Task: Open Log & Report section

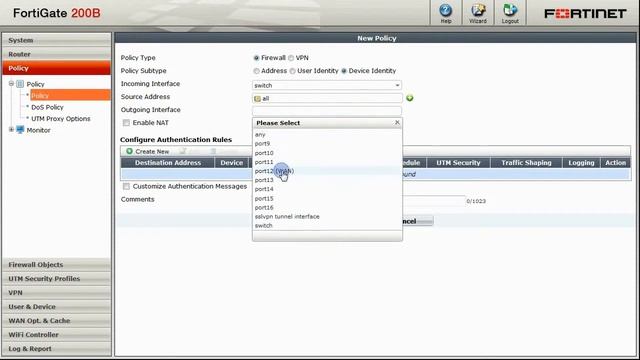Action: (56, 349)
